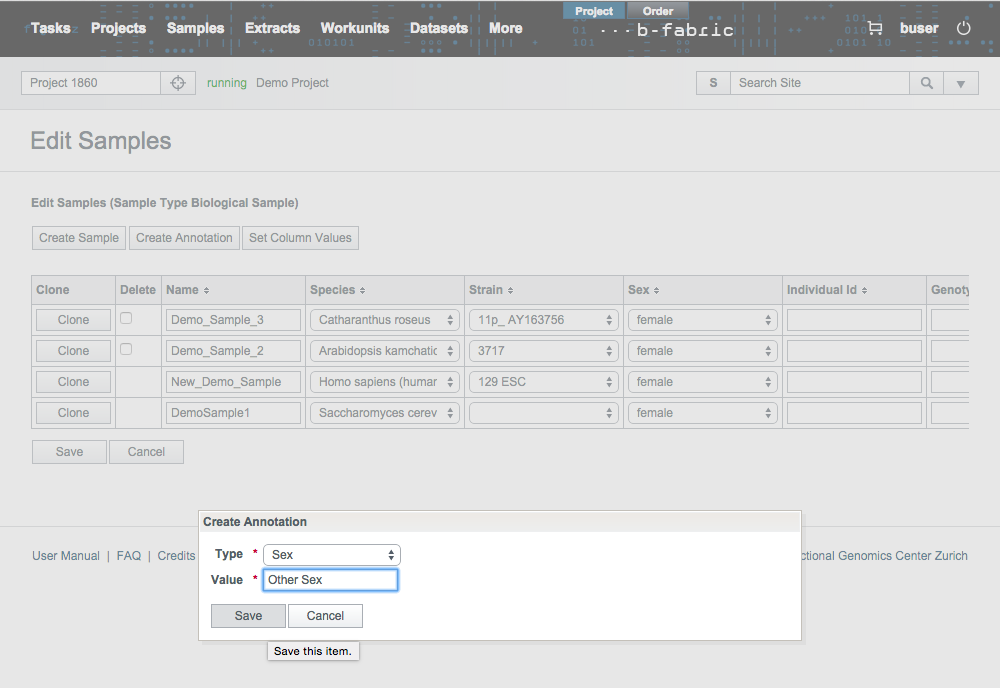The image size is (1000, 688).
Task: Open the annotation Type dropdown
Action: 331,554
